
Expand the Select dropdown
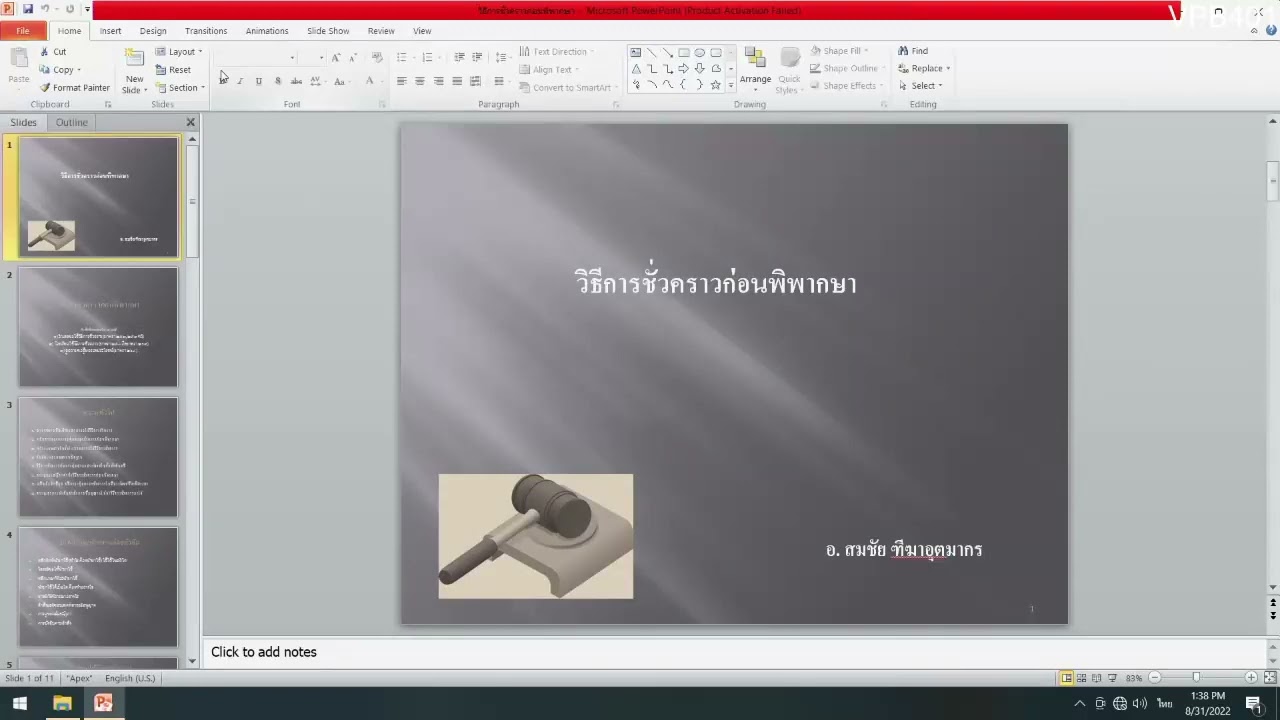(x=940, y=86)
